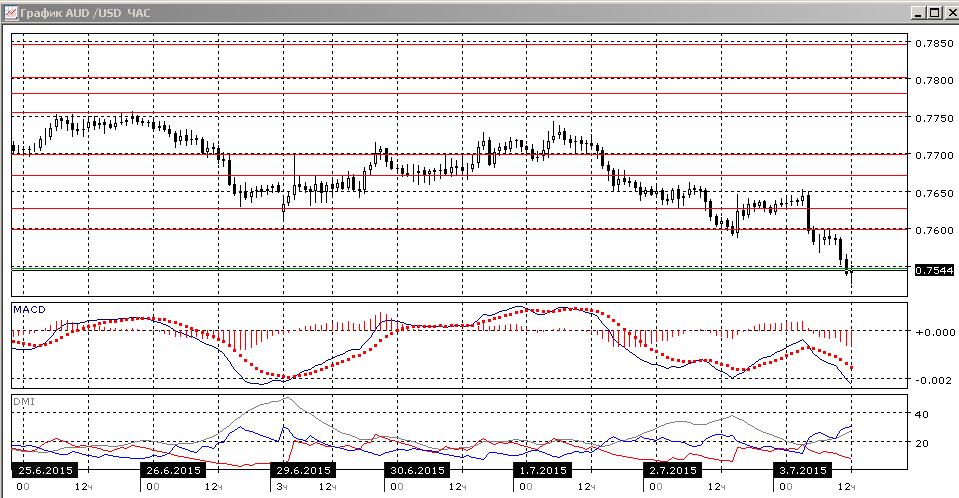This screenshot has height=498, width=959.
Task: Click the 2.7.2015 date marker
Action: [x=672, y=470]
